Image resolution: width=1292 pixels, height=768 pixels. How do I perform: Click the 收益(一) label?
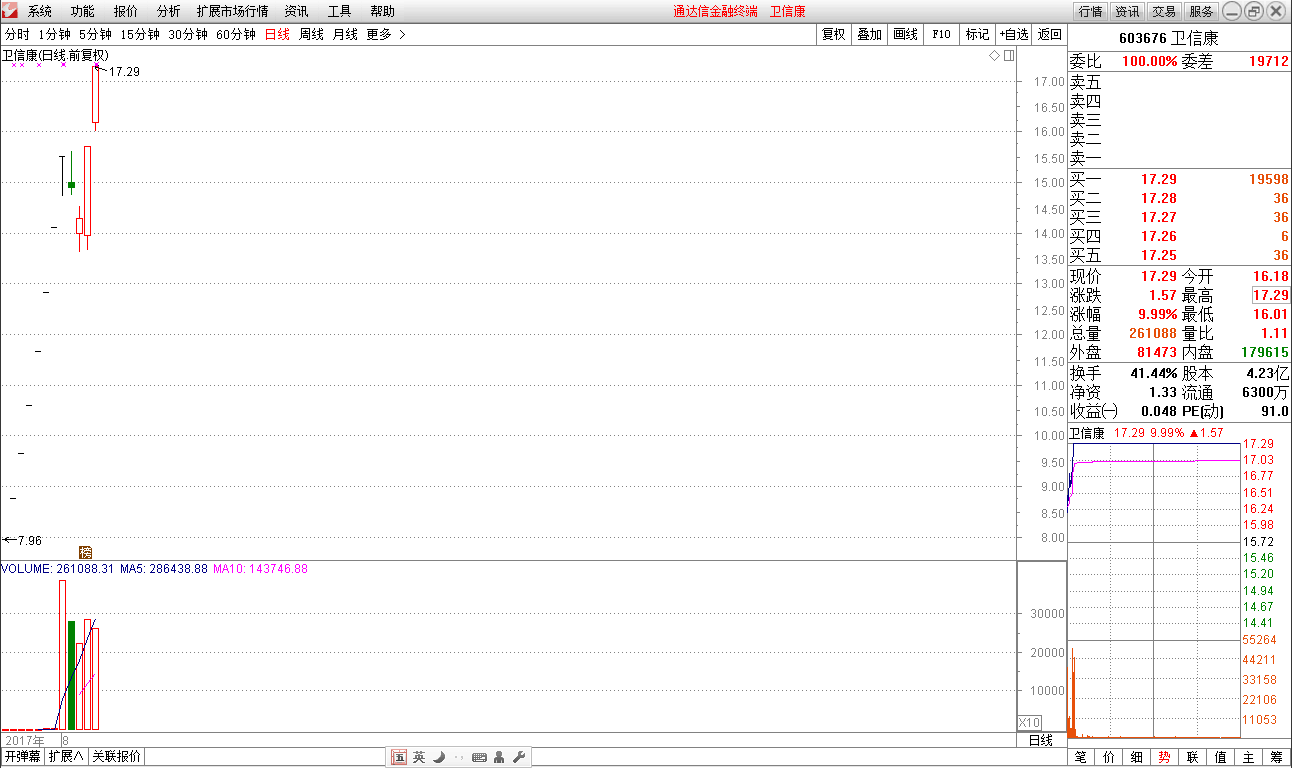(1093, 411)
